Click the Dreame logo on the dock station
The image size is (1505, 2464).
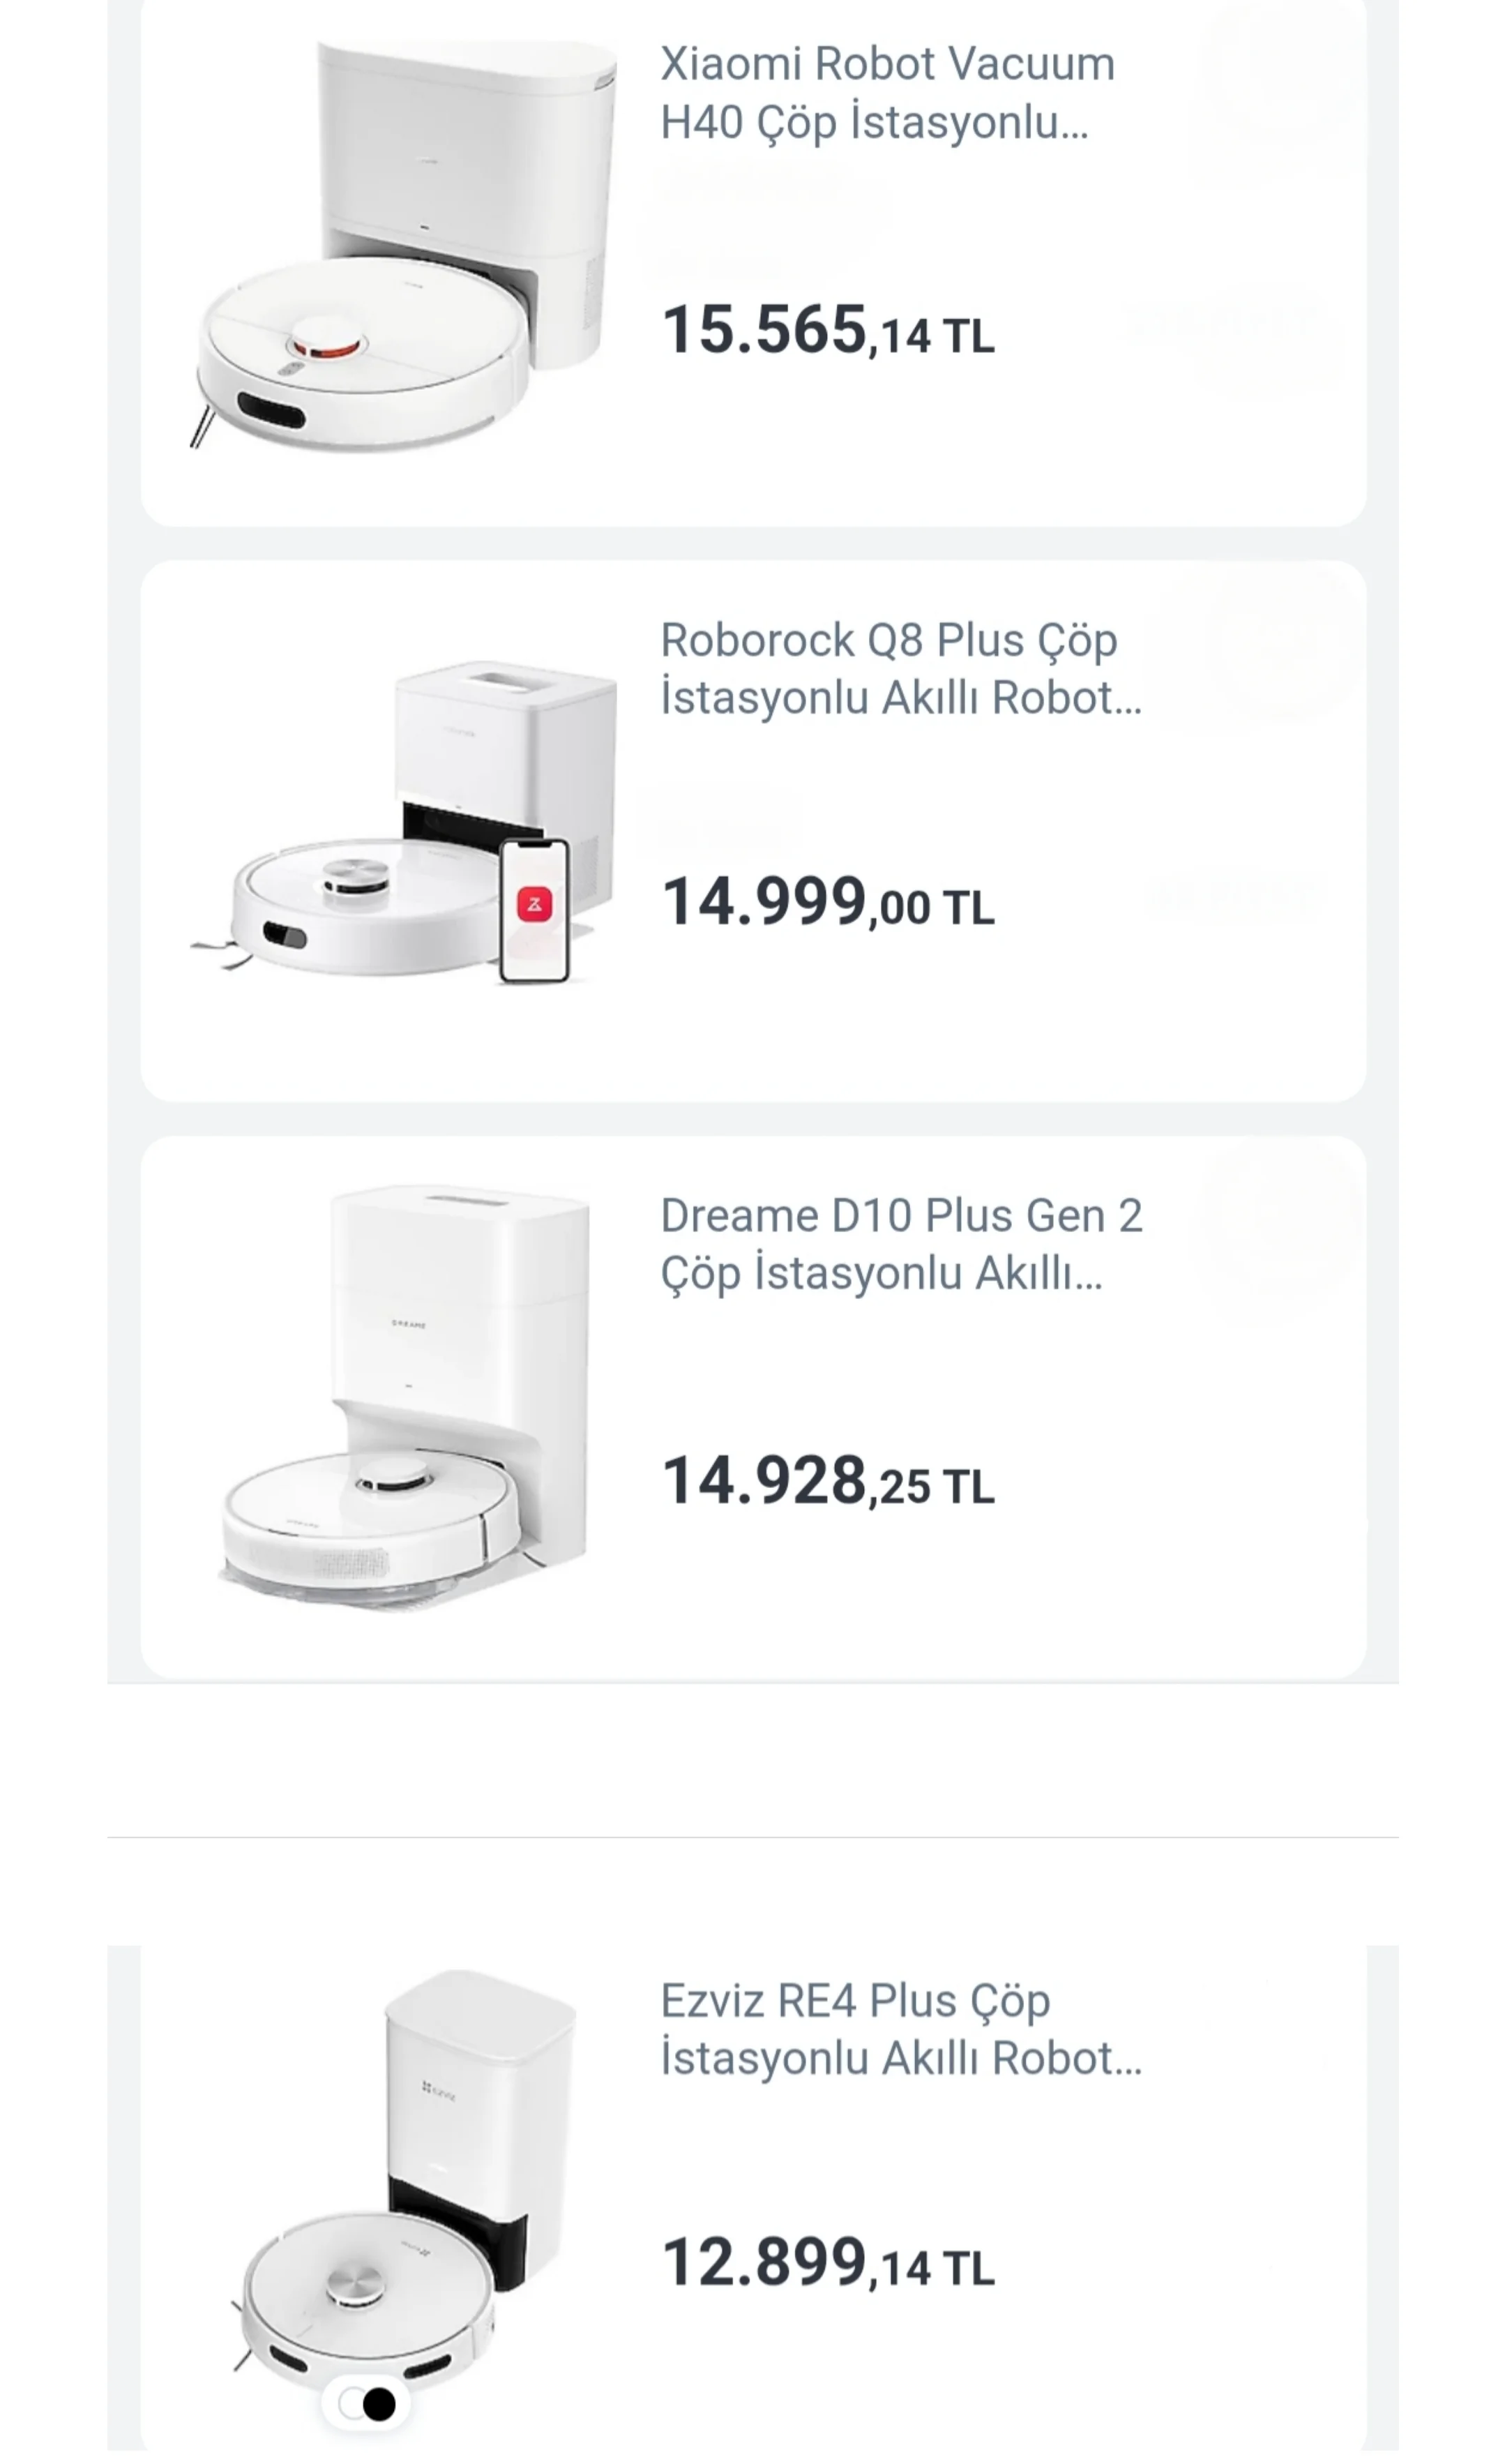click(x=408, y=1325)
